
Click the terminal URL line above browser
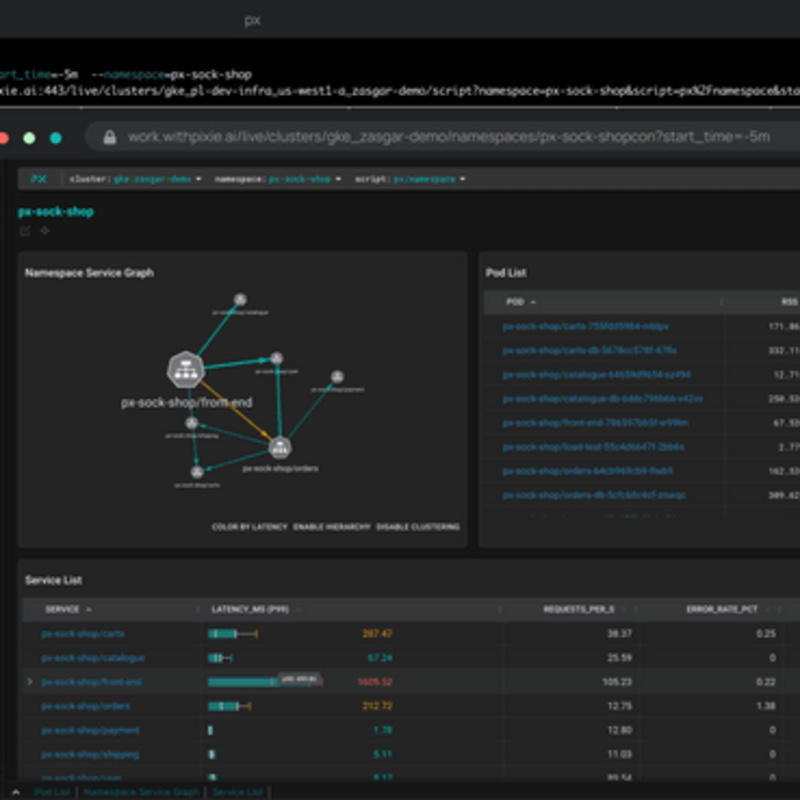click(x=400, y=91)
